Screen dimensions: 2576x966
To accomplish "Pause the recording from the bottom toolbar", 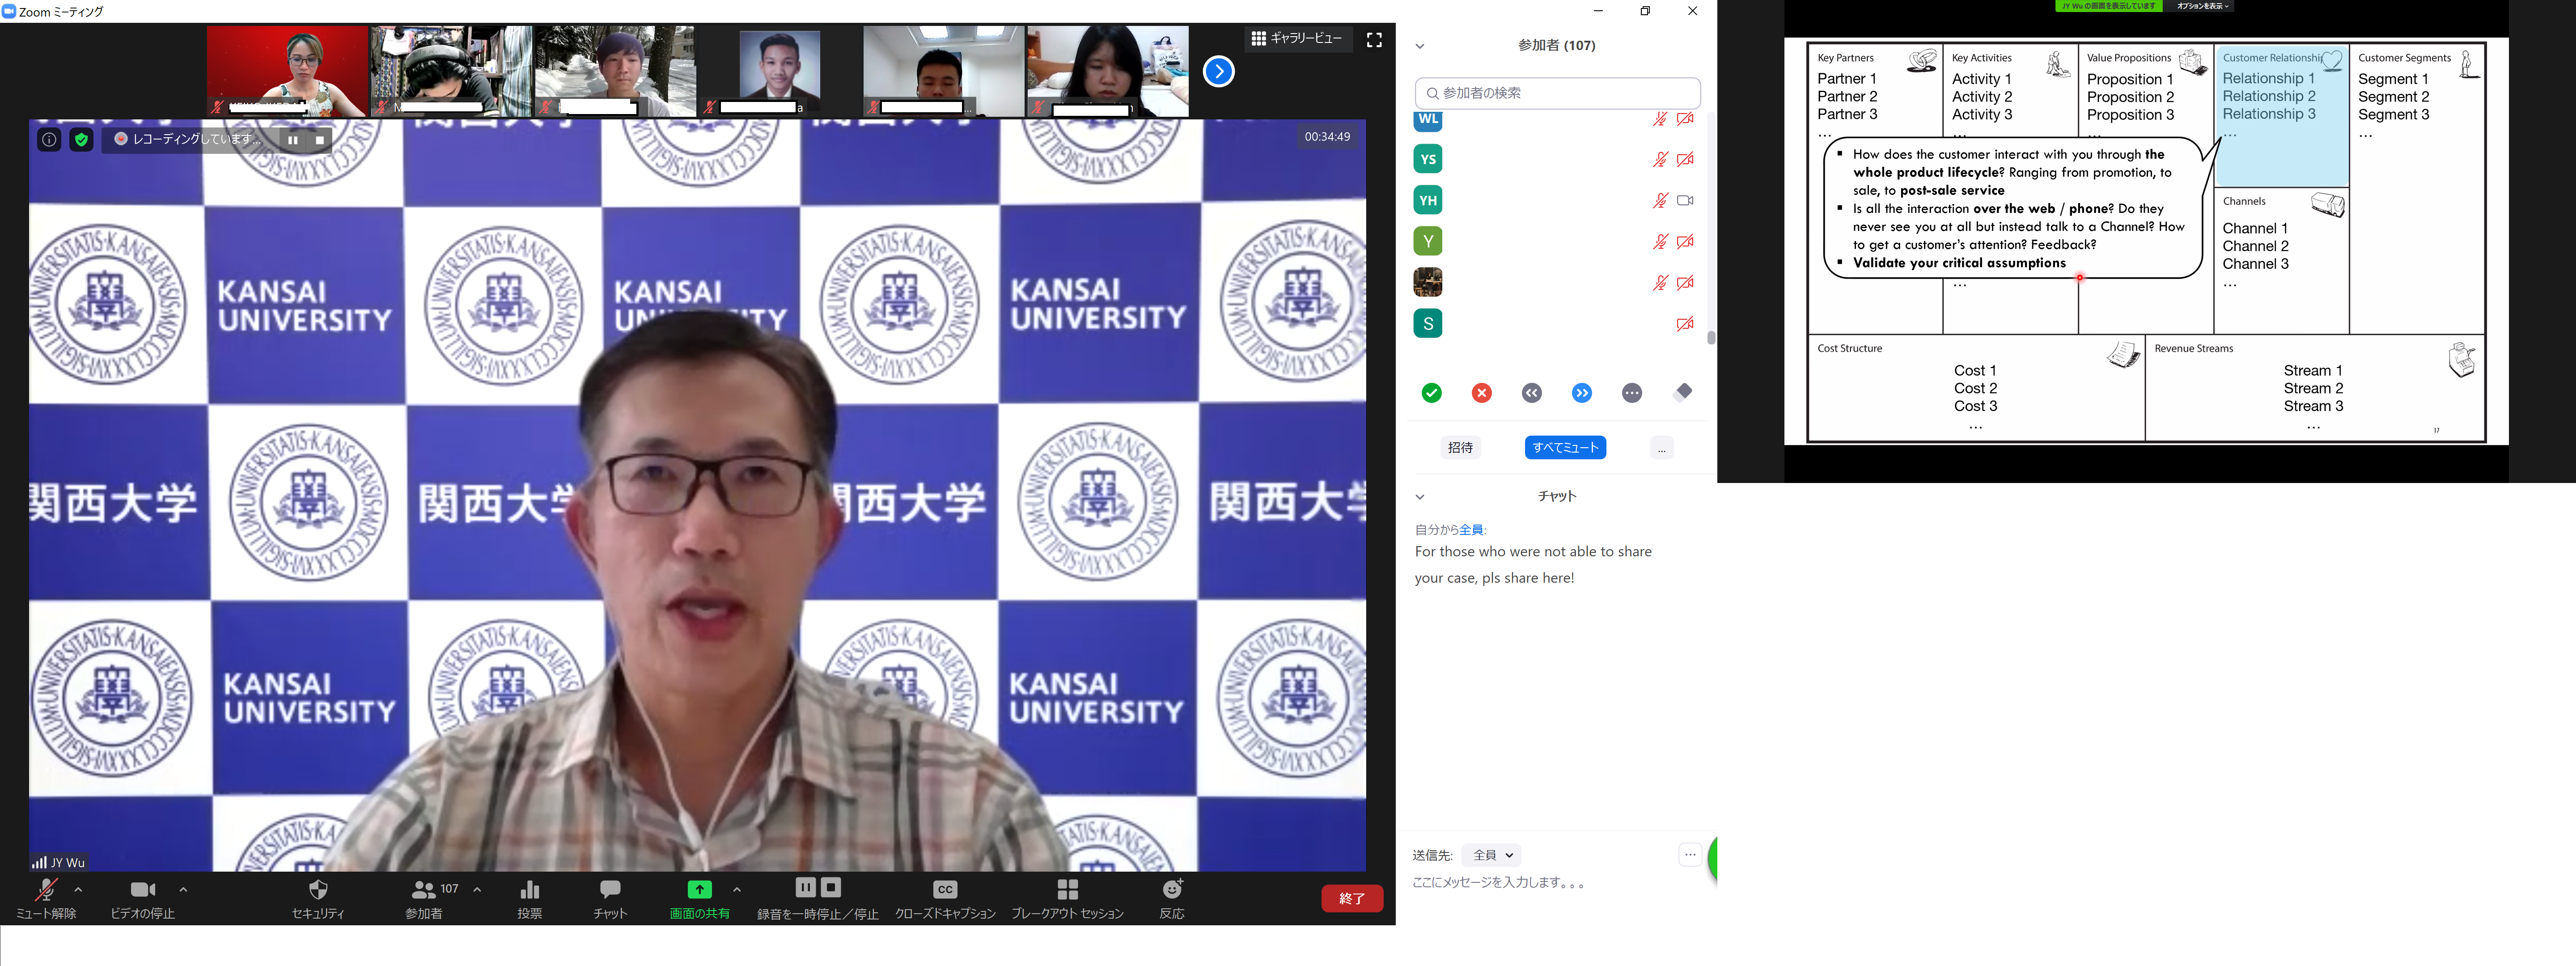I will point(805,887).
